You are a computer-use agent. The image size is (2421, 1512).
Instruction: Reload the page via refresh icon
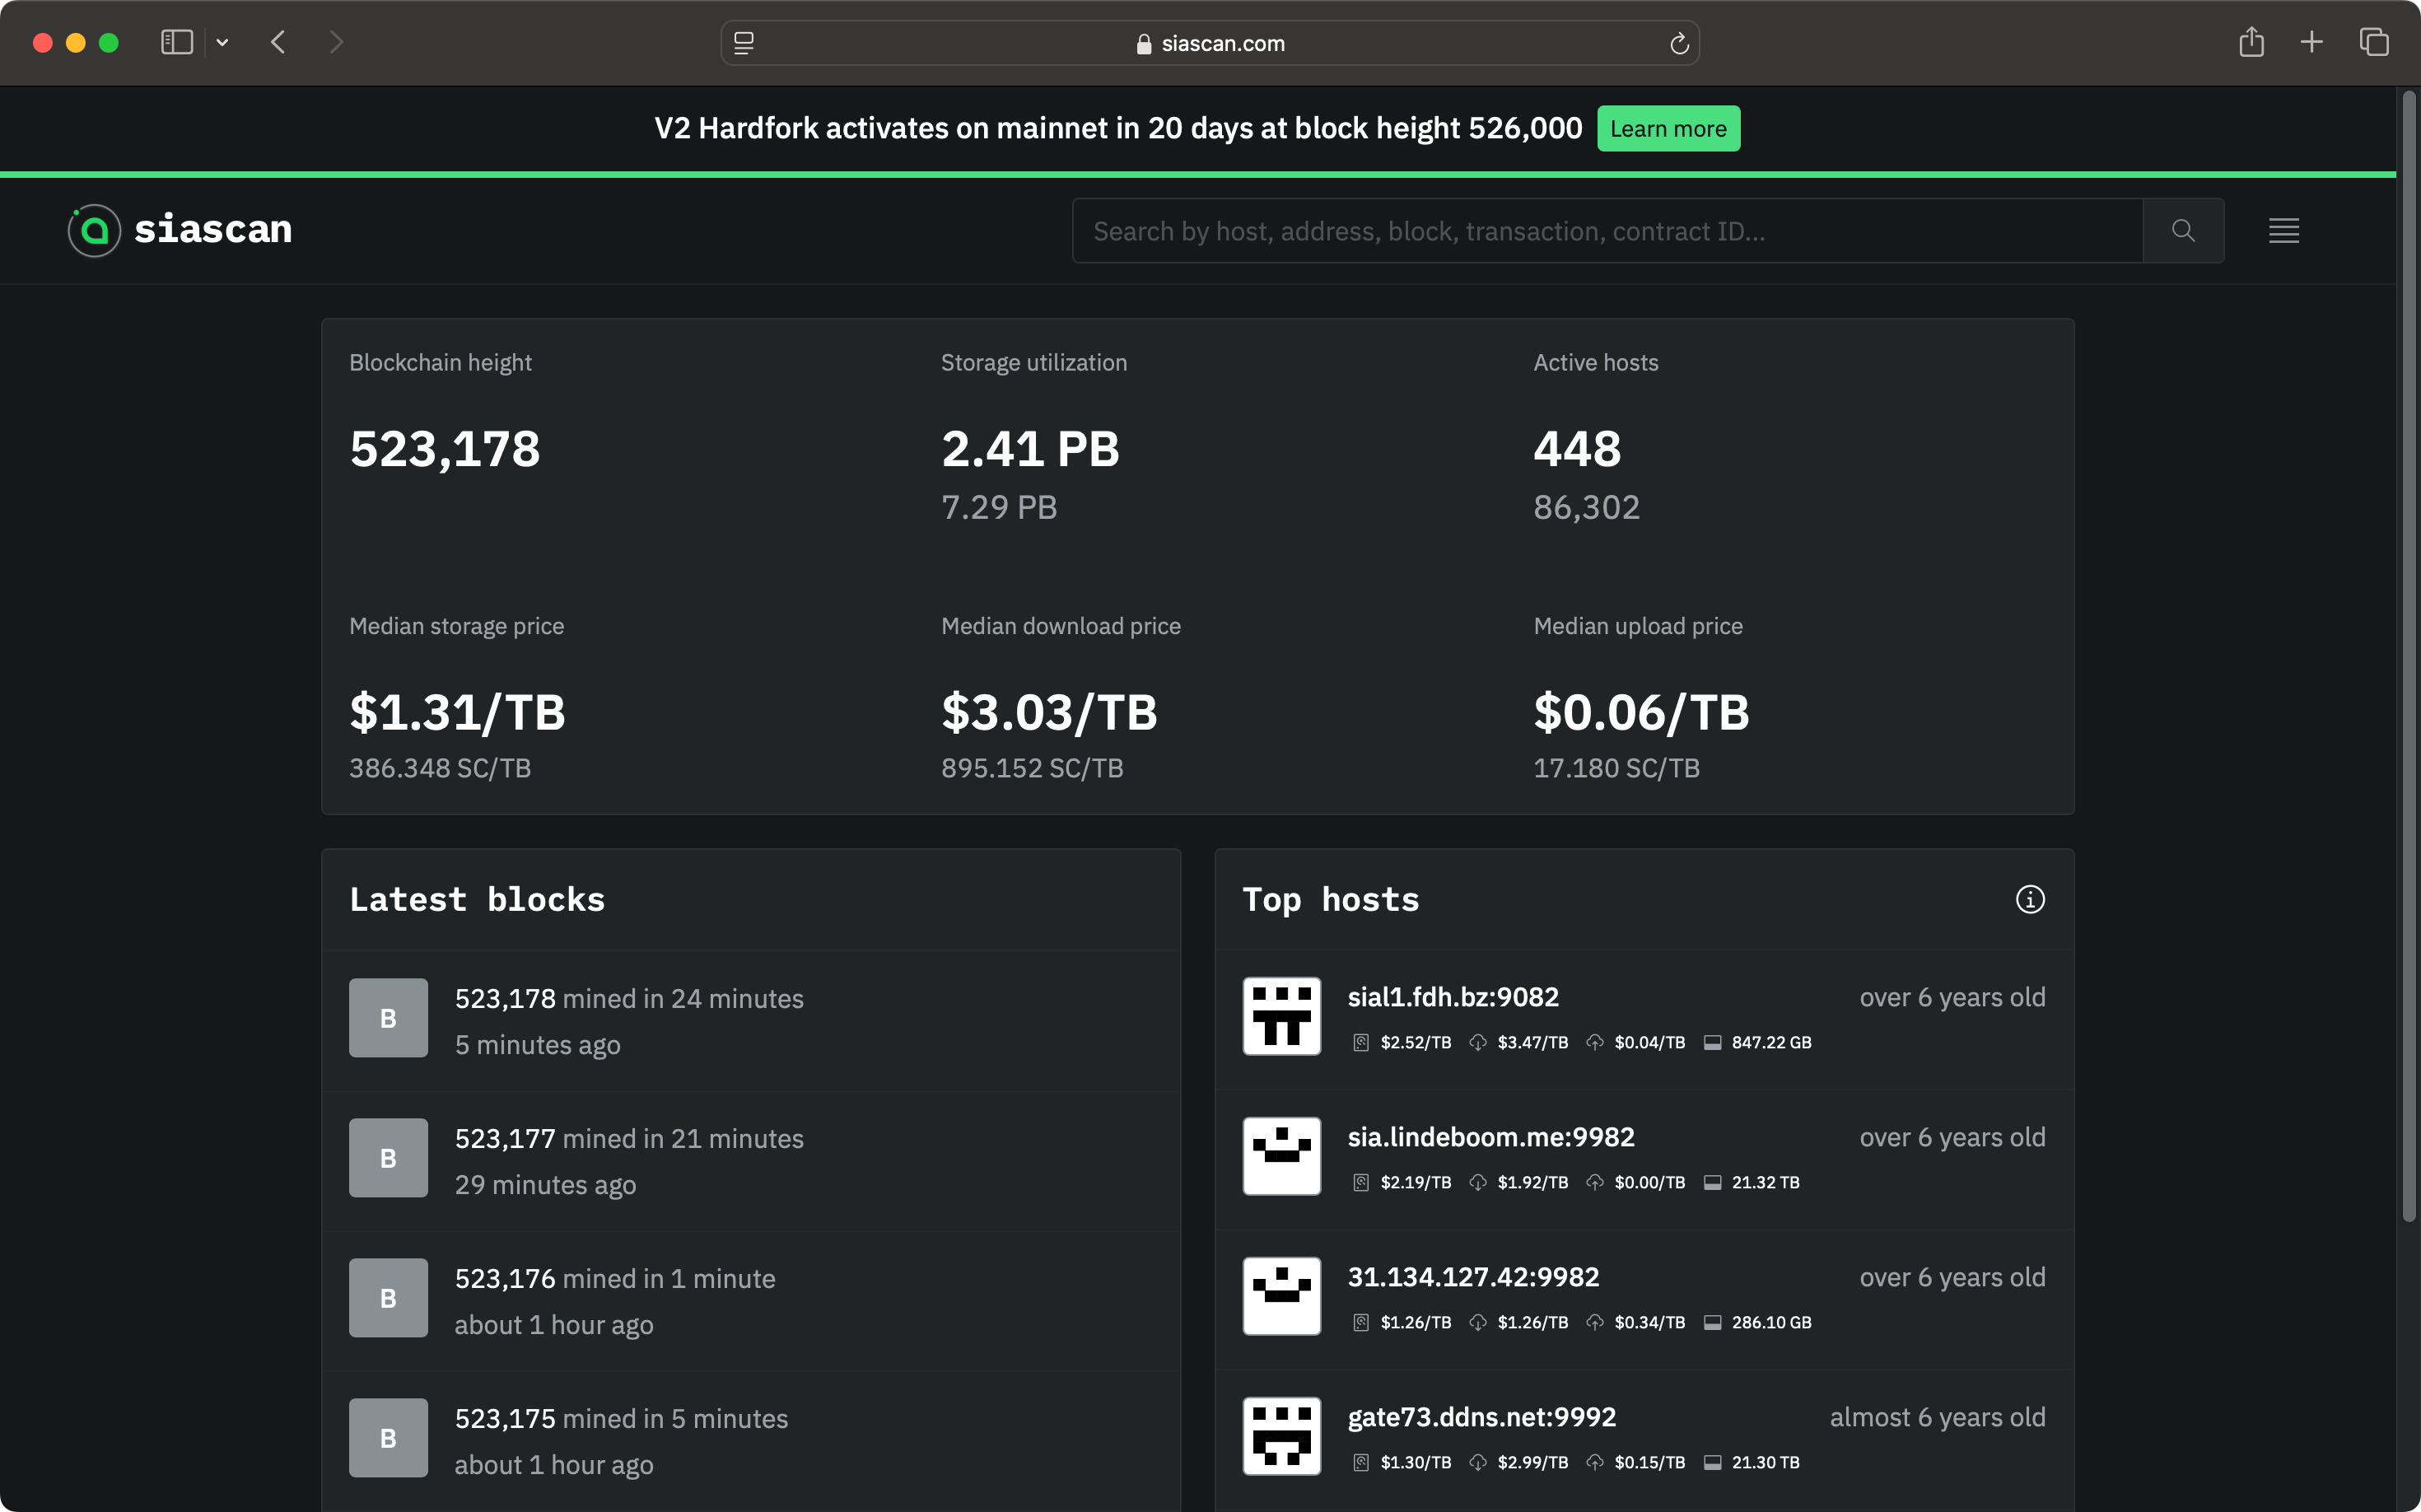1679,43
